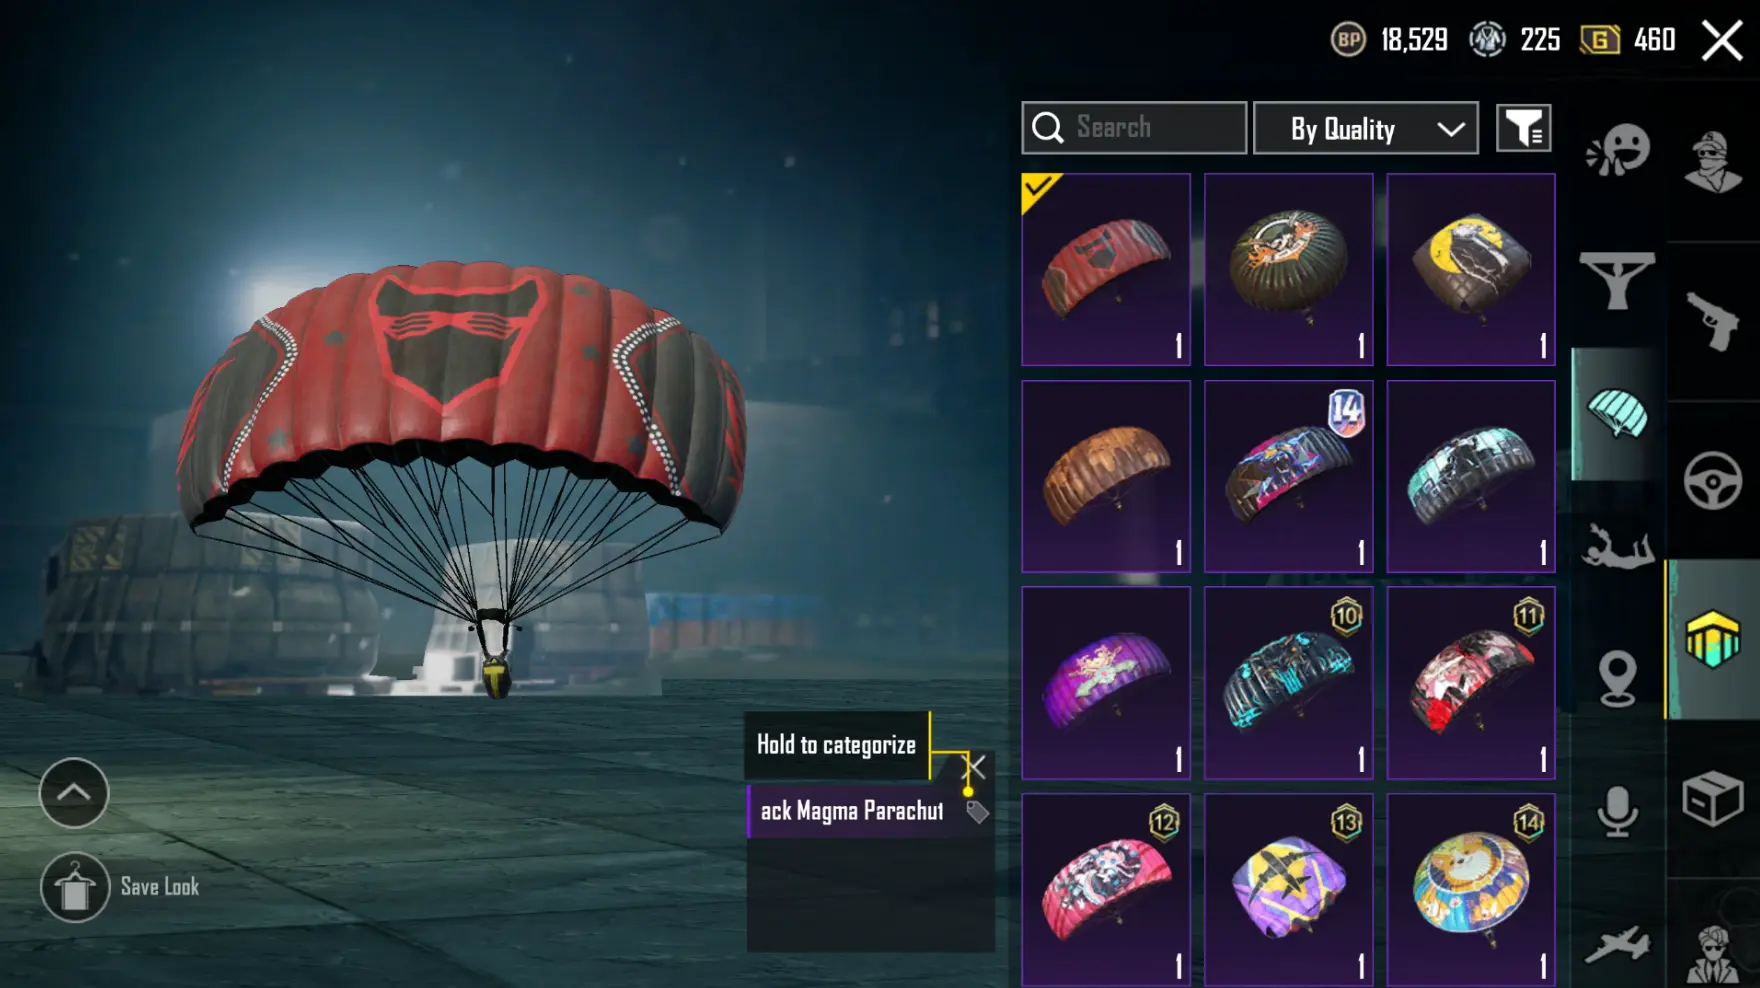The width and height of the screenshot is (1760, 988).
Task: Click the filter funnel icon
Action: 1523,128
